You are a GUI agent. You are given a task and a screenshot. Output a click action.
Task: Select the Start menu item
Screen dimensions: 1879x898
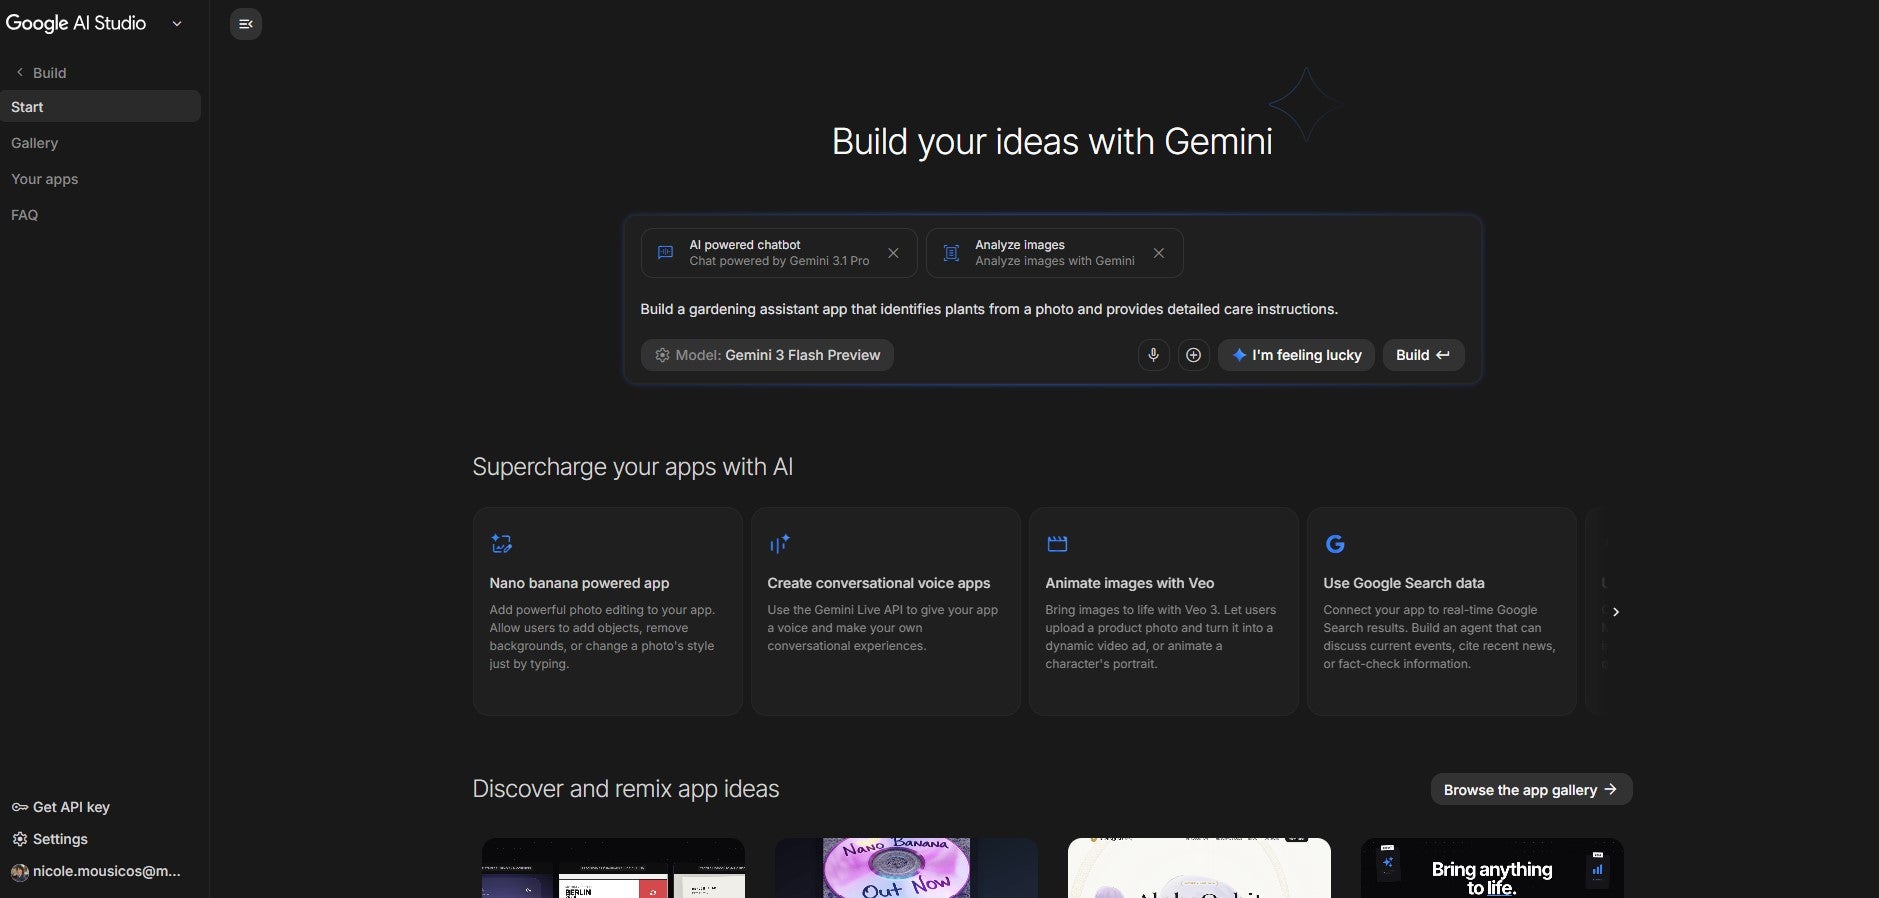100,107
